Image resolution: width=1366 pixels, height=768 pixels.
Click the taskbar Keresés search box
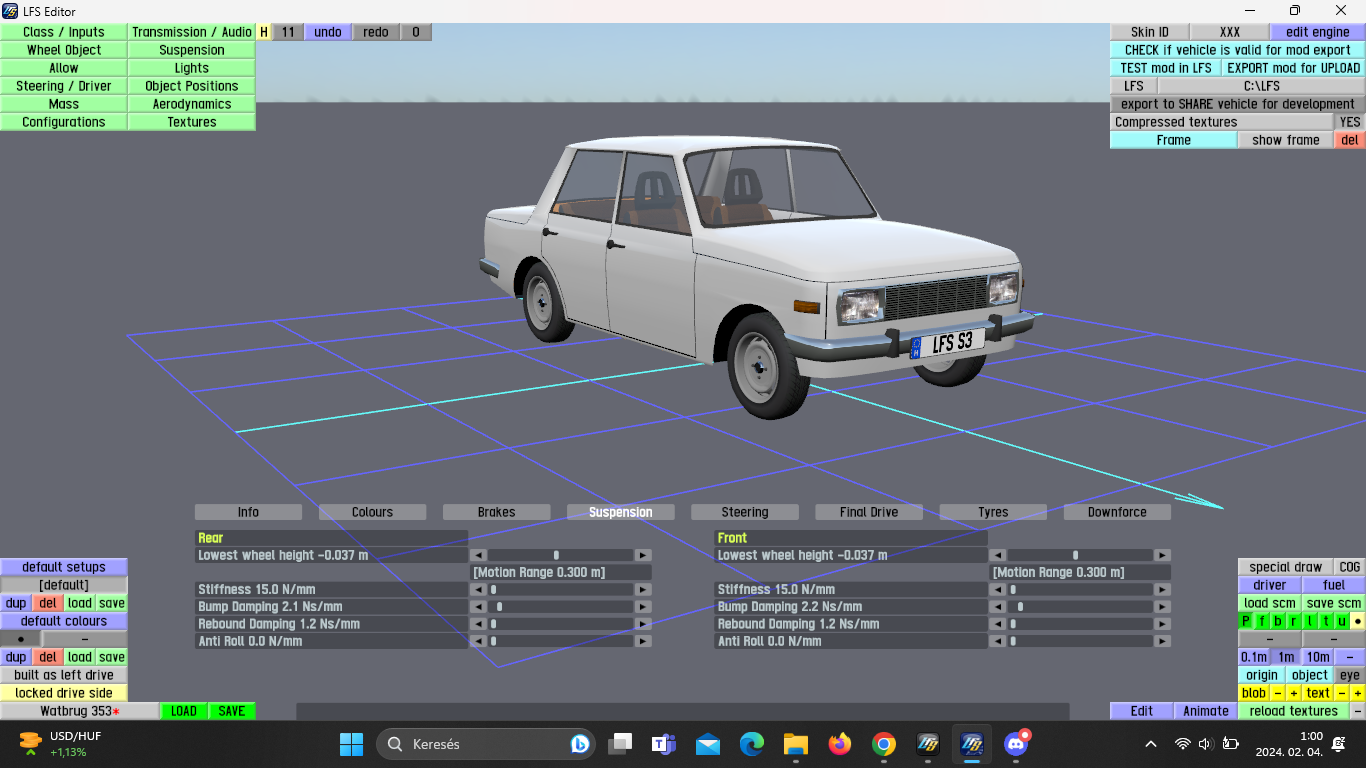point(486,744)
